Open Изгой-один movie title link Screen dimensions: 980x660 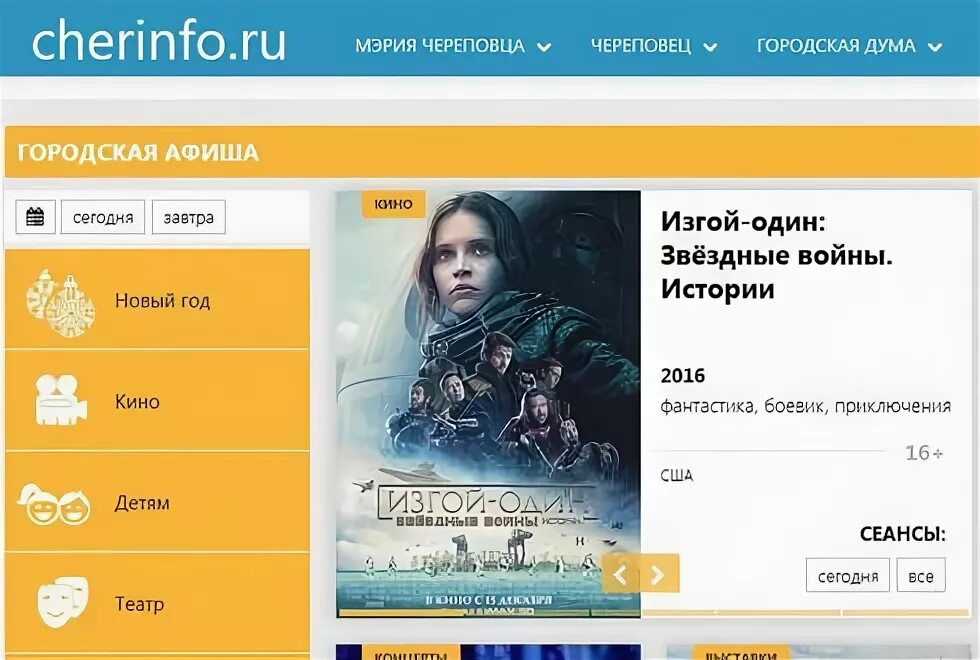pyautogui.click(x=776, y=255)
